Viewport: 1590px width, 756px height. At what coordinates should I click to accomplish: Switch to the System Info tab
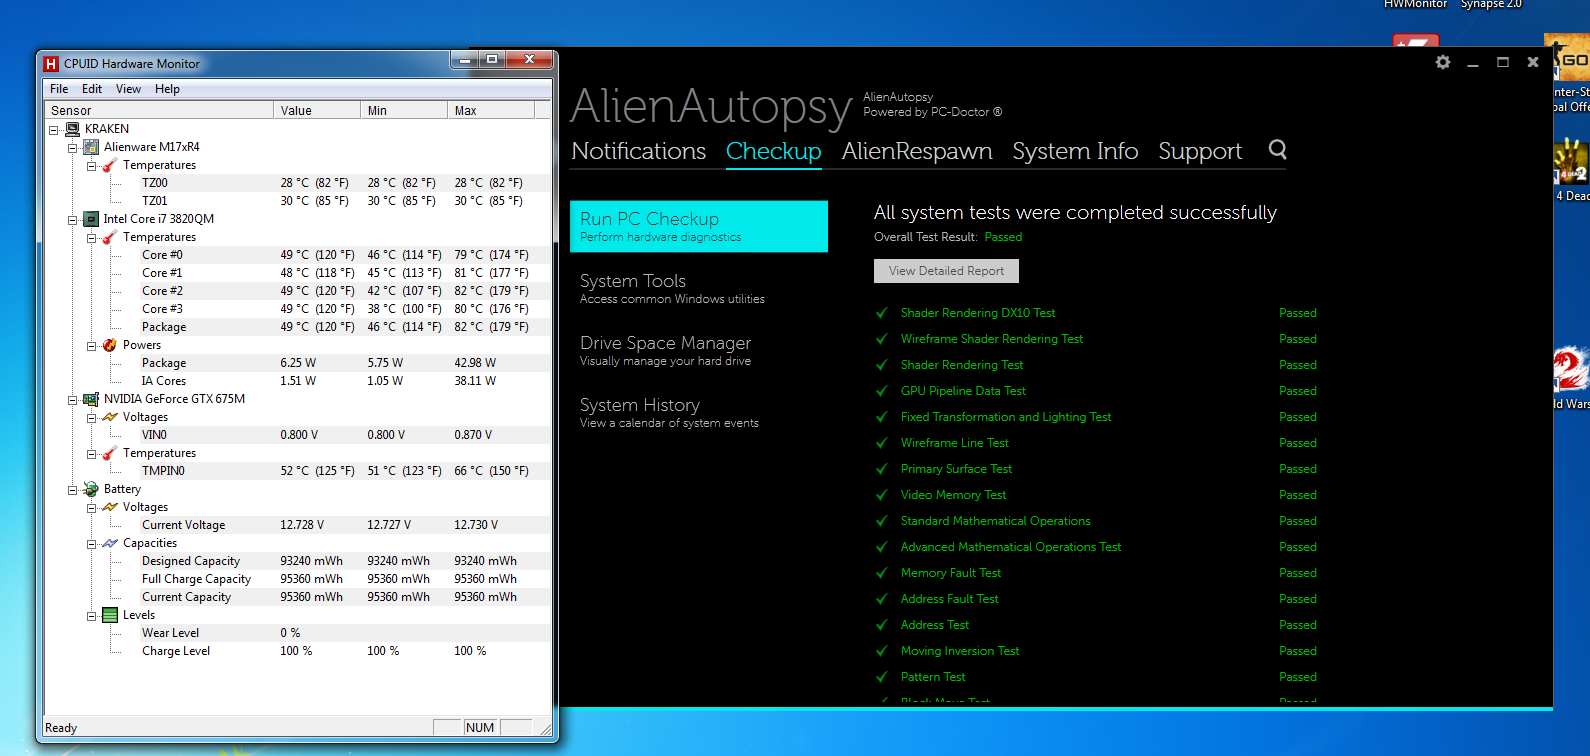point(1074,151)
